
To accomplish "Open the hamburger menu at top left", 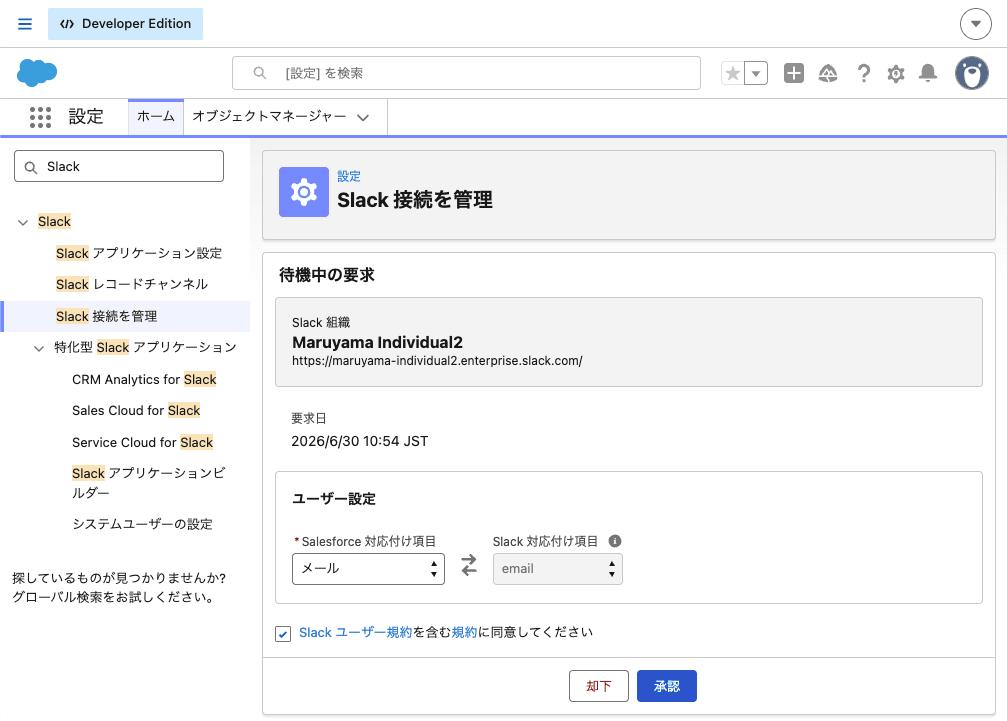I will click(25, 24).
